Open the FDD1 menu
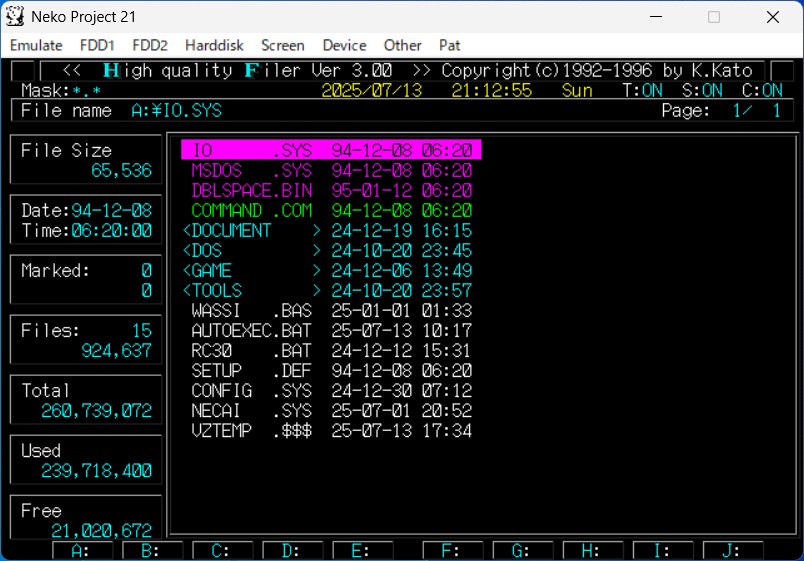This screenshot has width=804, height=561. click(98, 45)
